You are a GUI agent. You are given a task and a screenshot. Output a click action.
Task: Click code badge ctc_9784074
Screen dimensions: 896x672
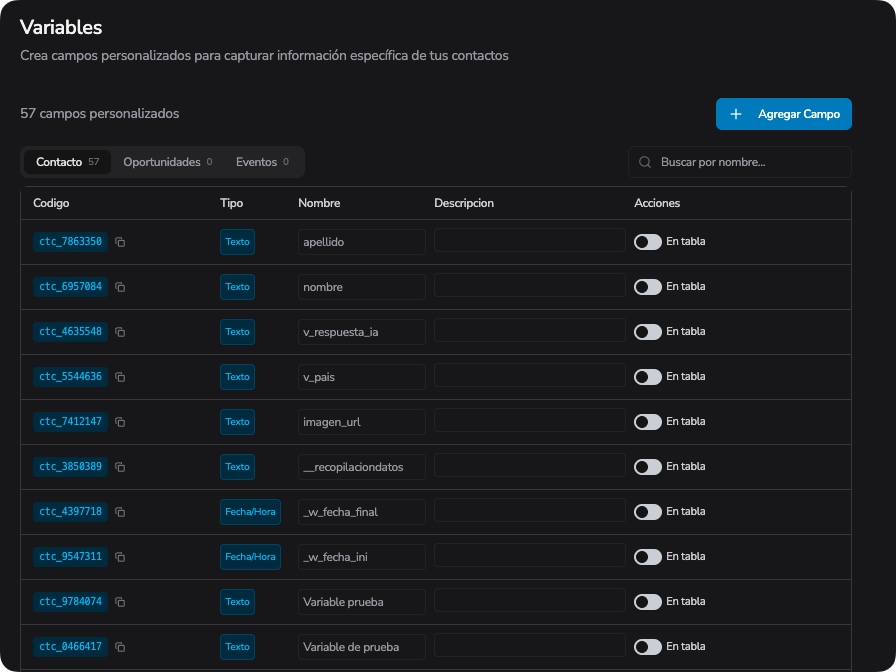[70, 602]
